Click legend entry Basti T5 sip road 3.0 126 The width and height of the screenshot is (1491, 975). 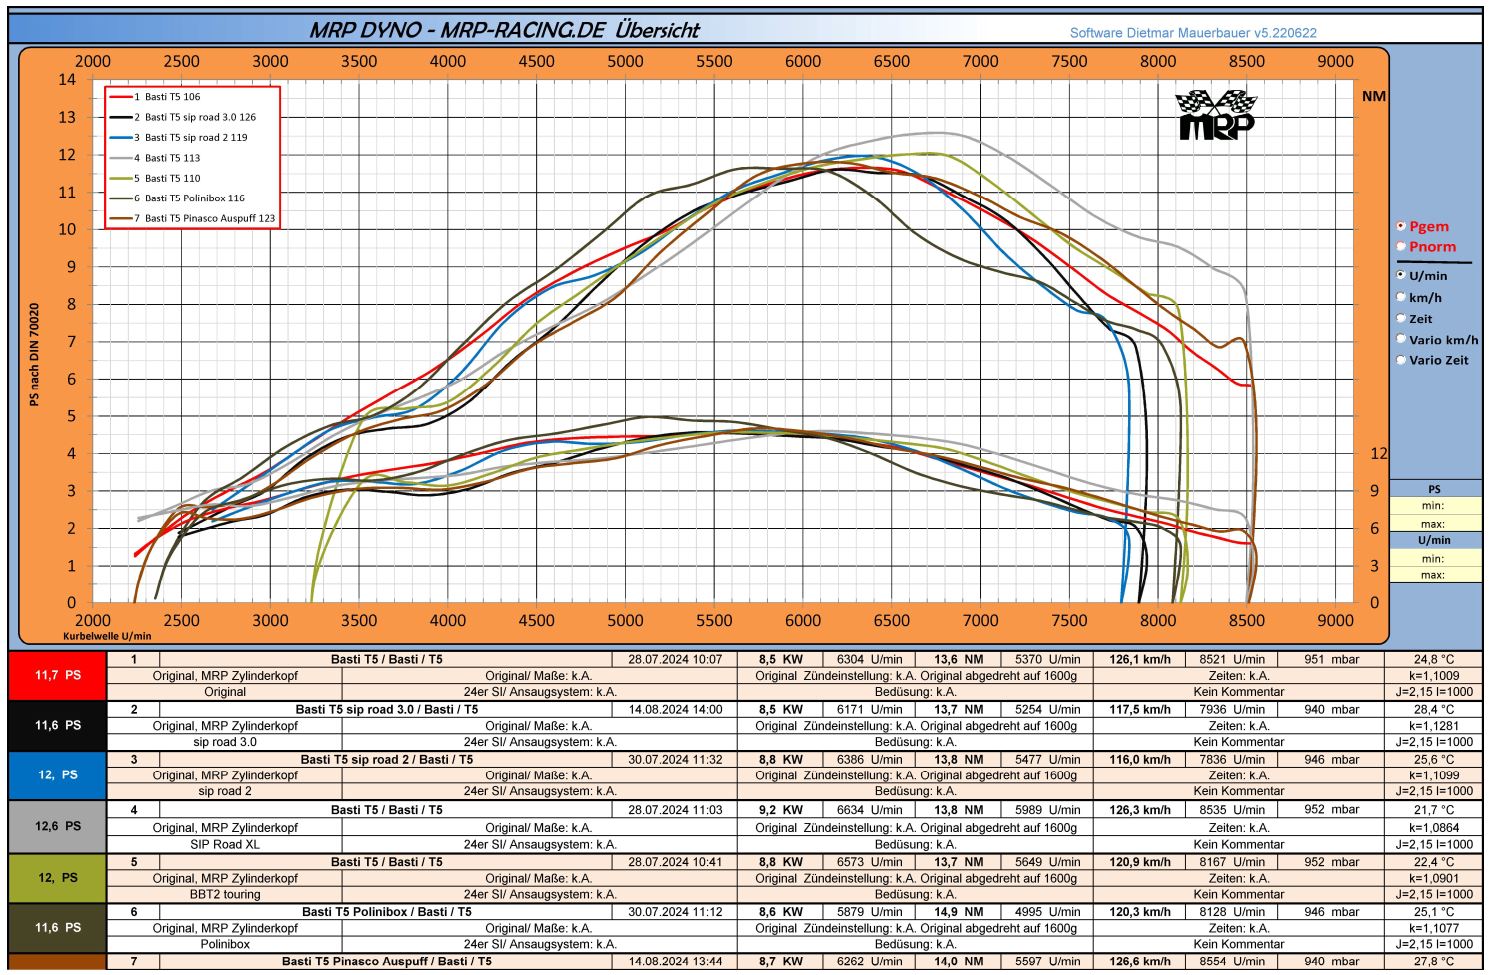[183, 117]
